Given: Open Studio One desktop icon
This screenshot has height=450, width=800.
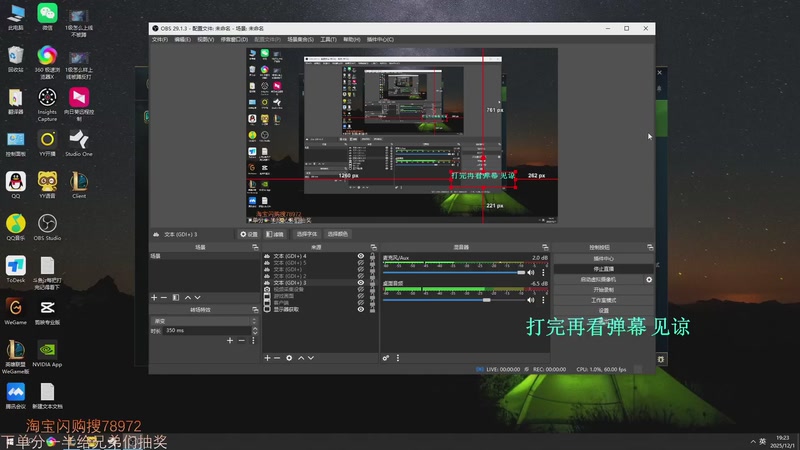Looking at the screenshot, I should point(79,143).
